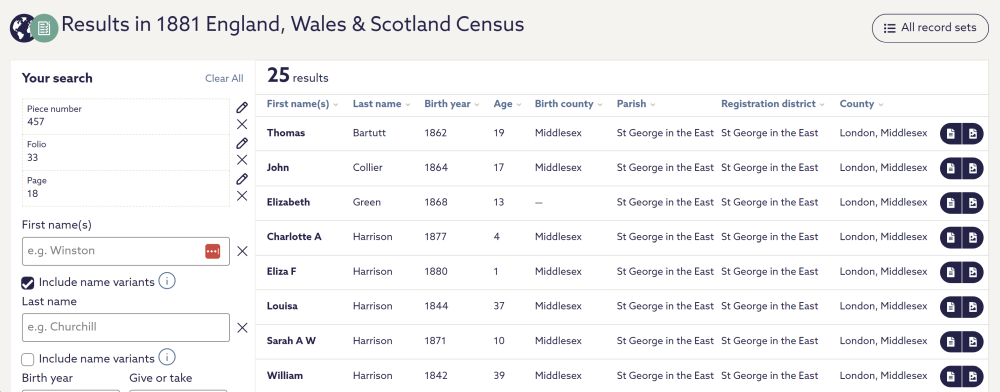The width and height of the screenshot is (1000, 392).
Task: Open transcript icon for Thomas Bartutt
Action: [x=951, y=133]
